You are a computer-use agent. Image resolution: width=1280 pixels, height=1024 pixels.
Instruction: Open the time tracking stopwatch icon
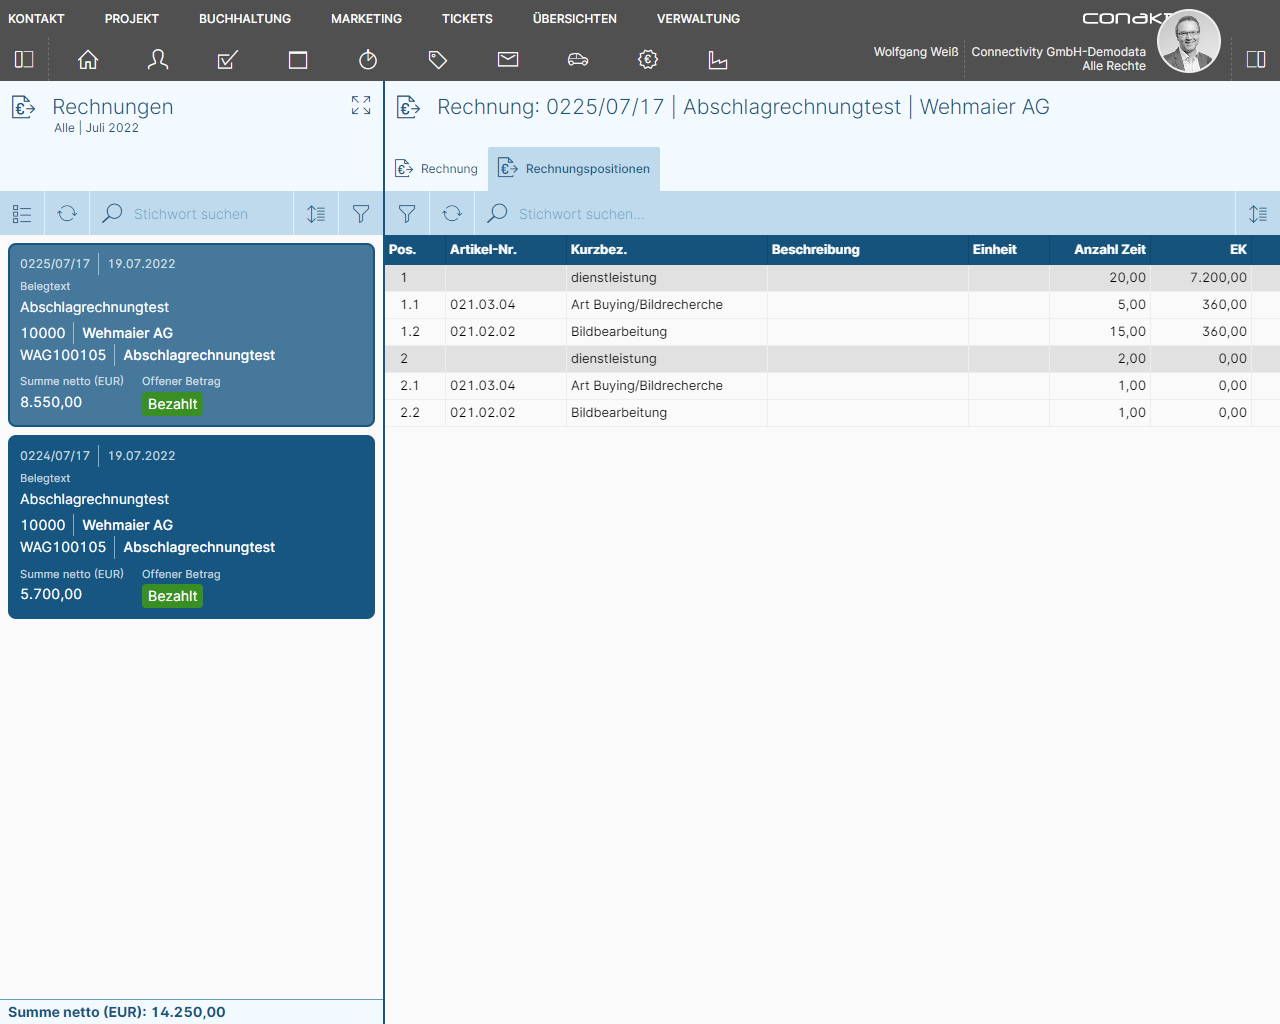point(368,60)
